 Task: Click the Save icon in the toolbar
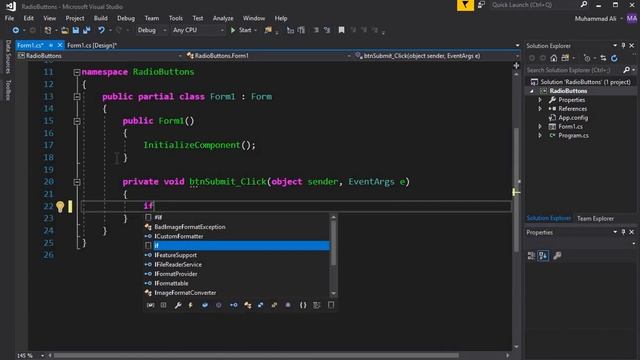76,30
